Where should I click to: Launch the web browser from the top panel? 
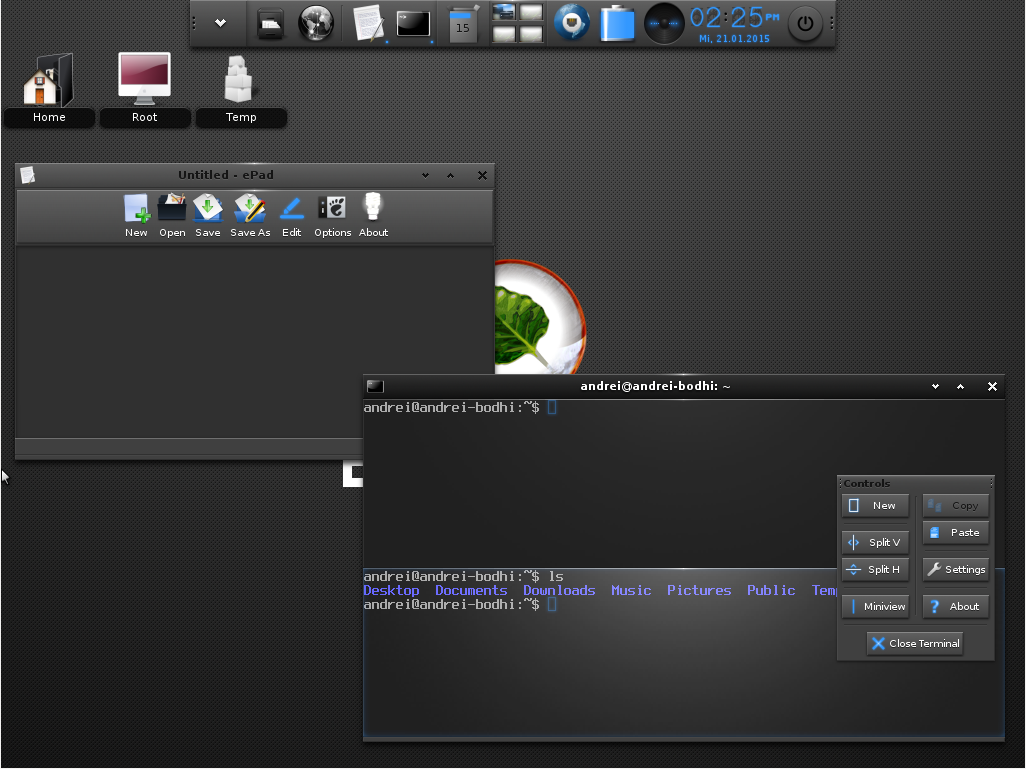click(x=316, y=23)
